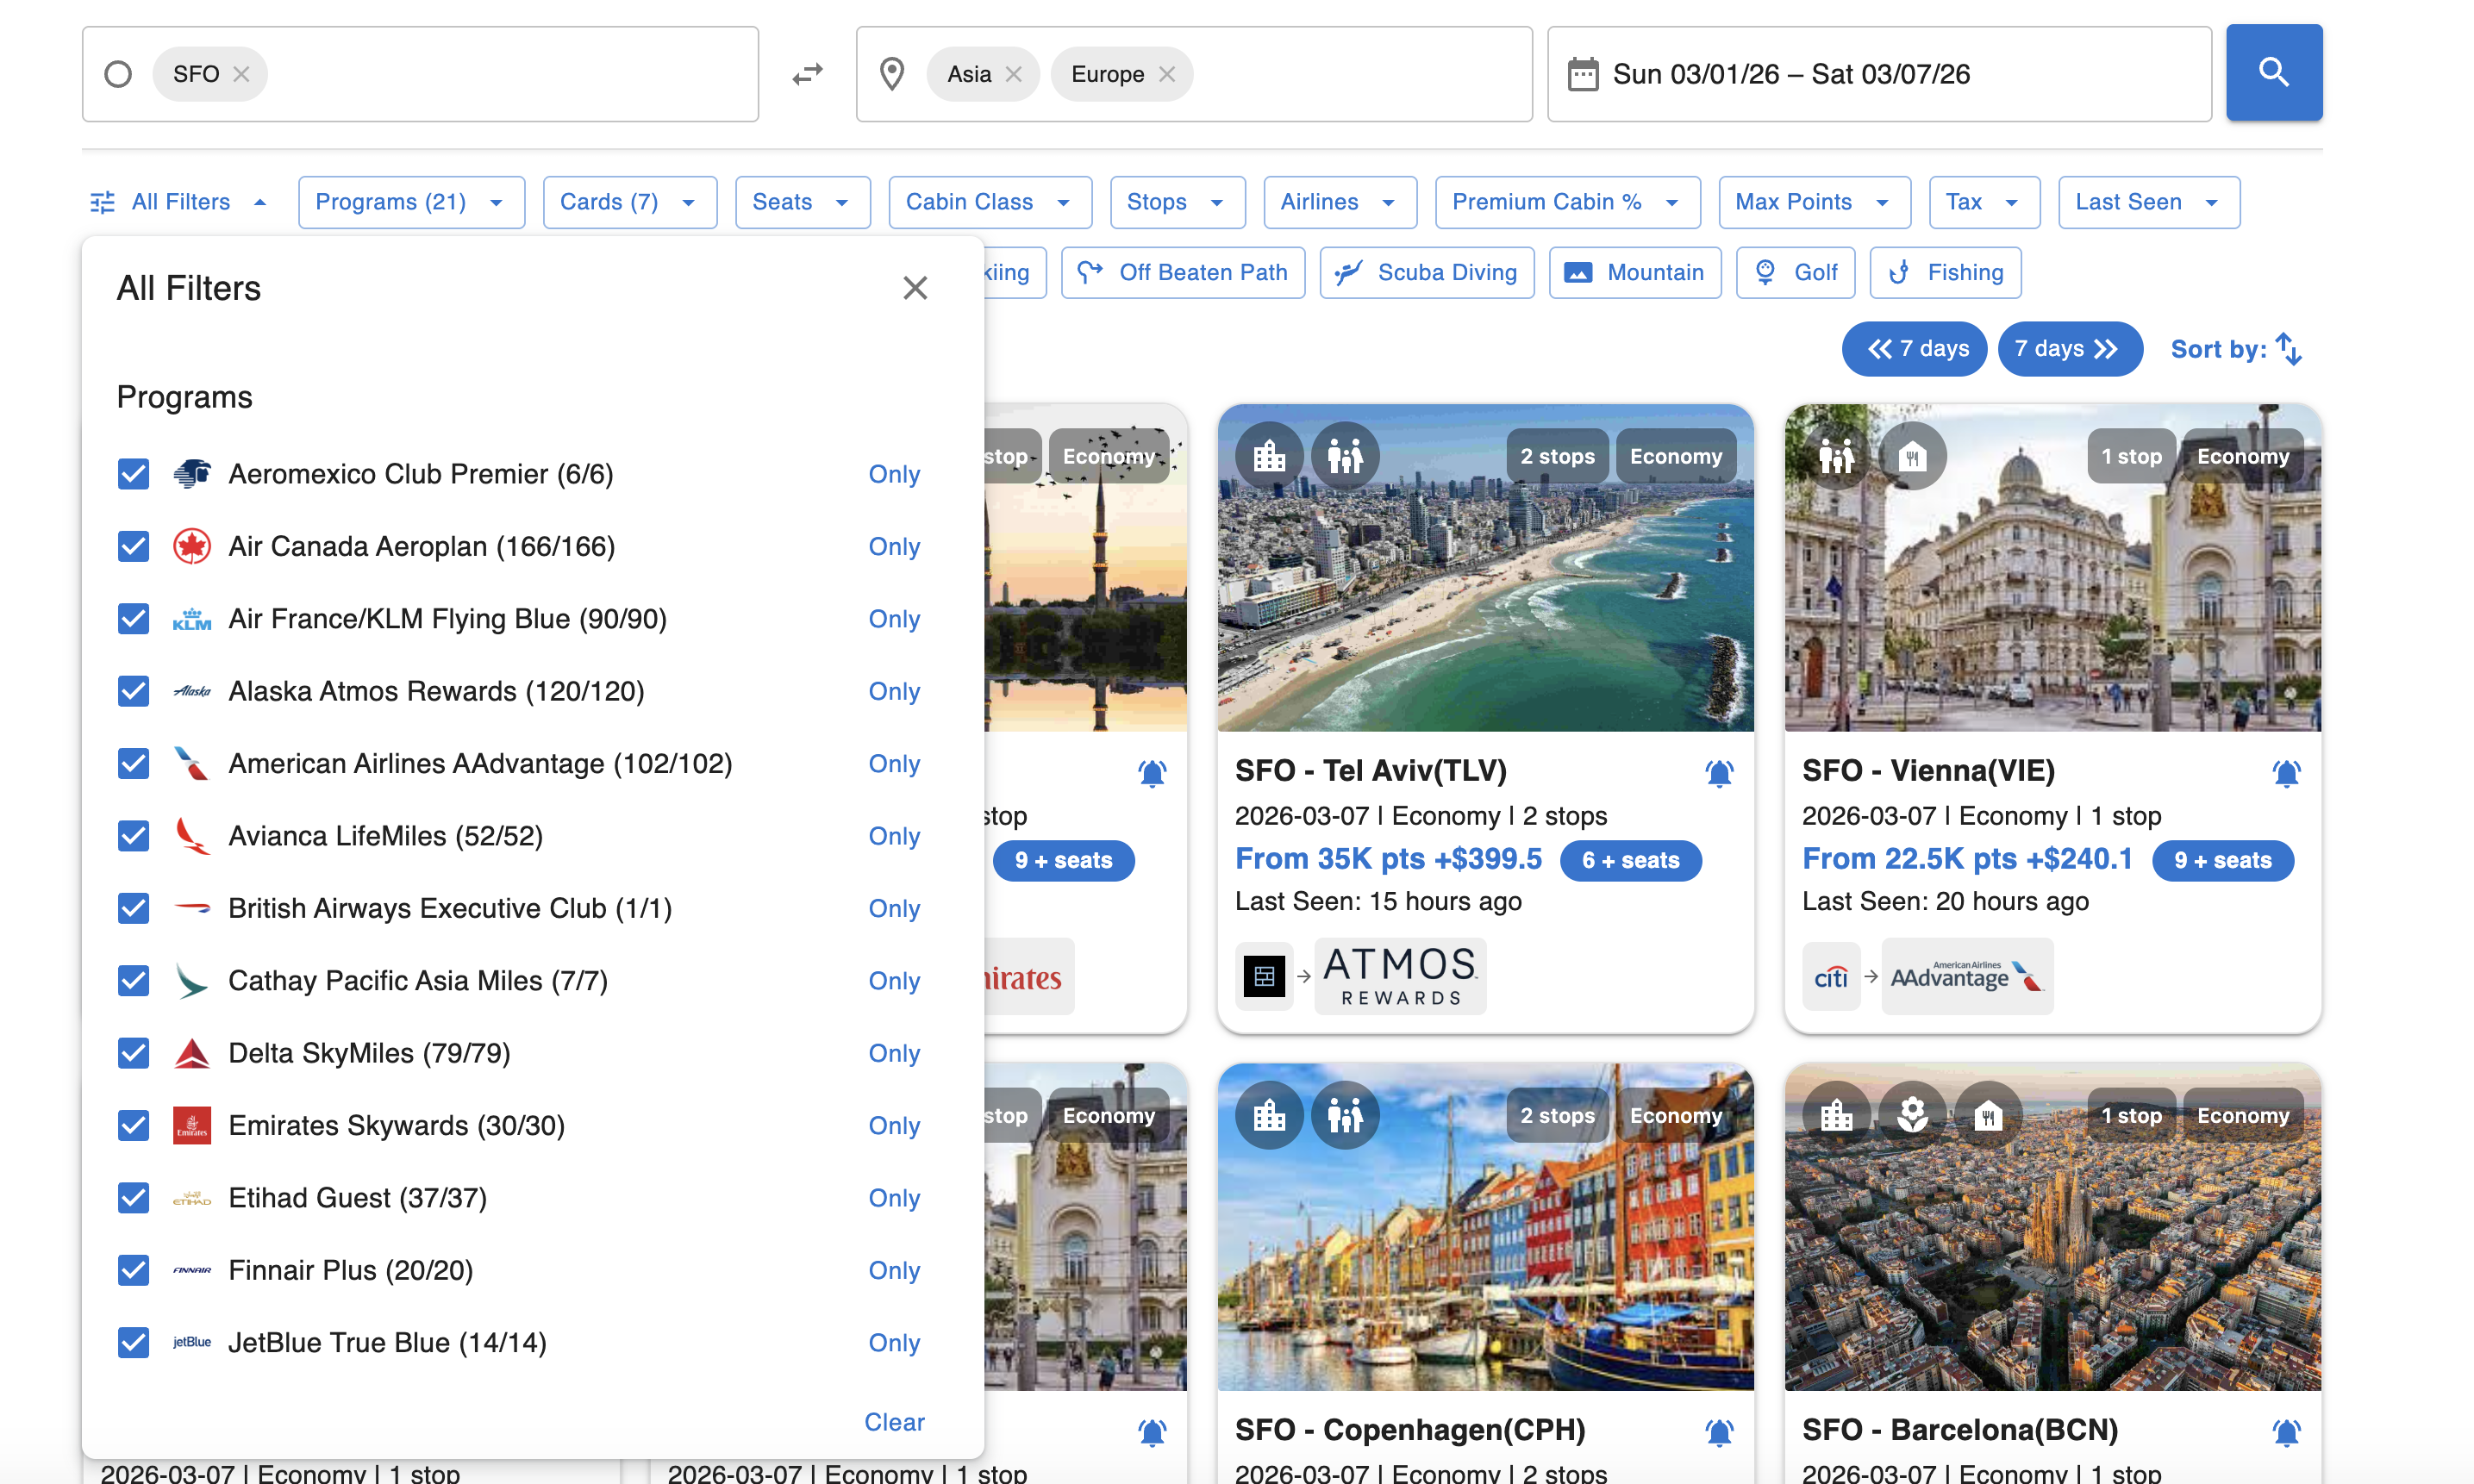Image resolution: width=2474 pixels, height=1484 pixels.
Task: Click family icon on Copenhagen card
Action: [x=1345, y=1115]
